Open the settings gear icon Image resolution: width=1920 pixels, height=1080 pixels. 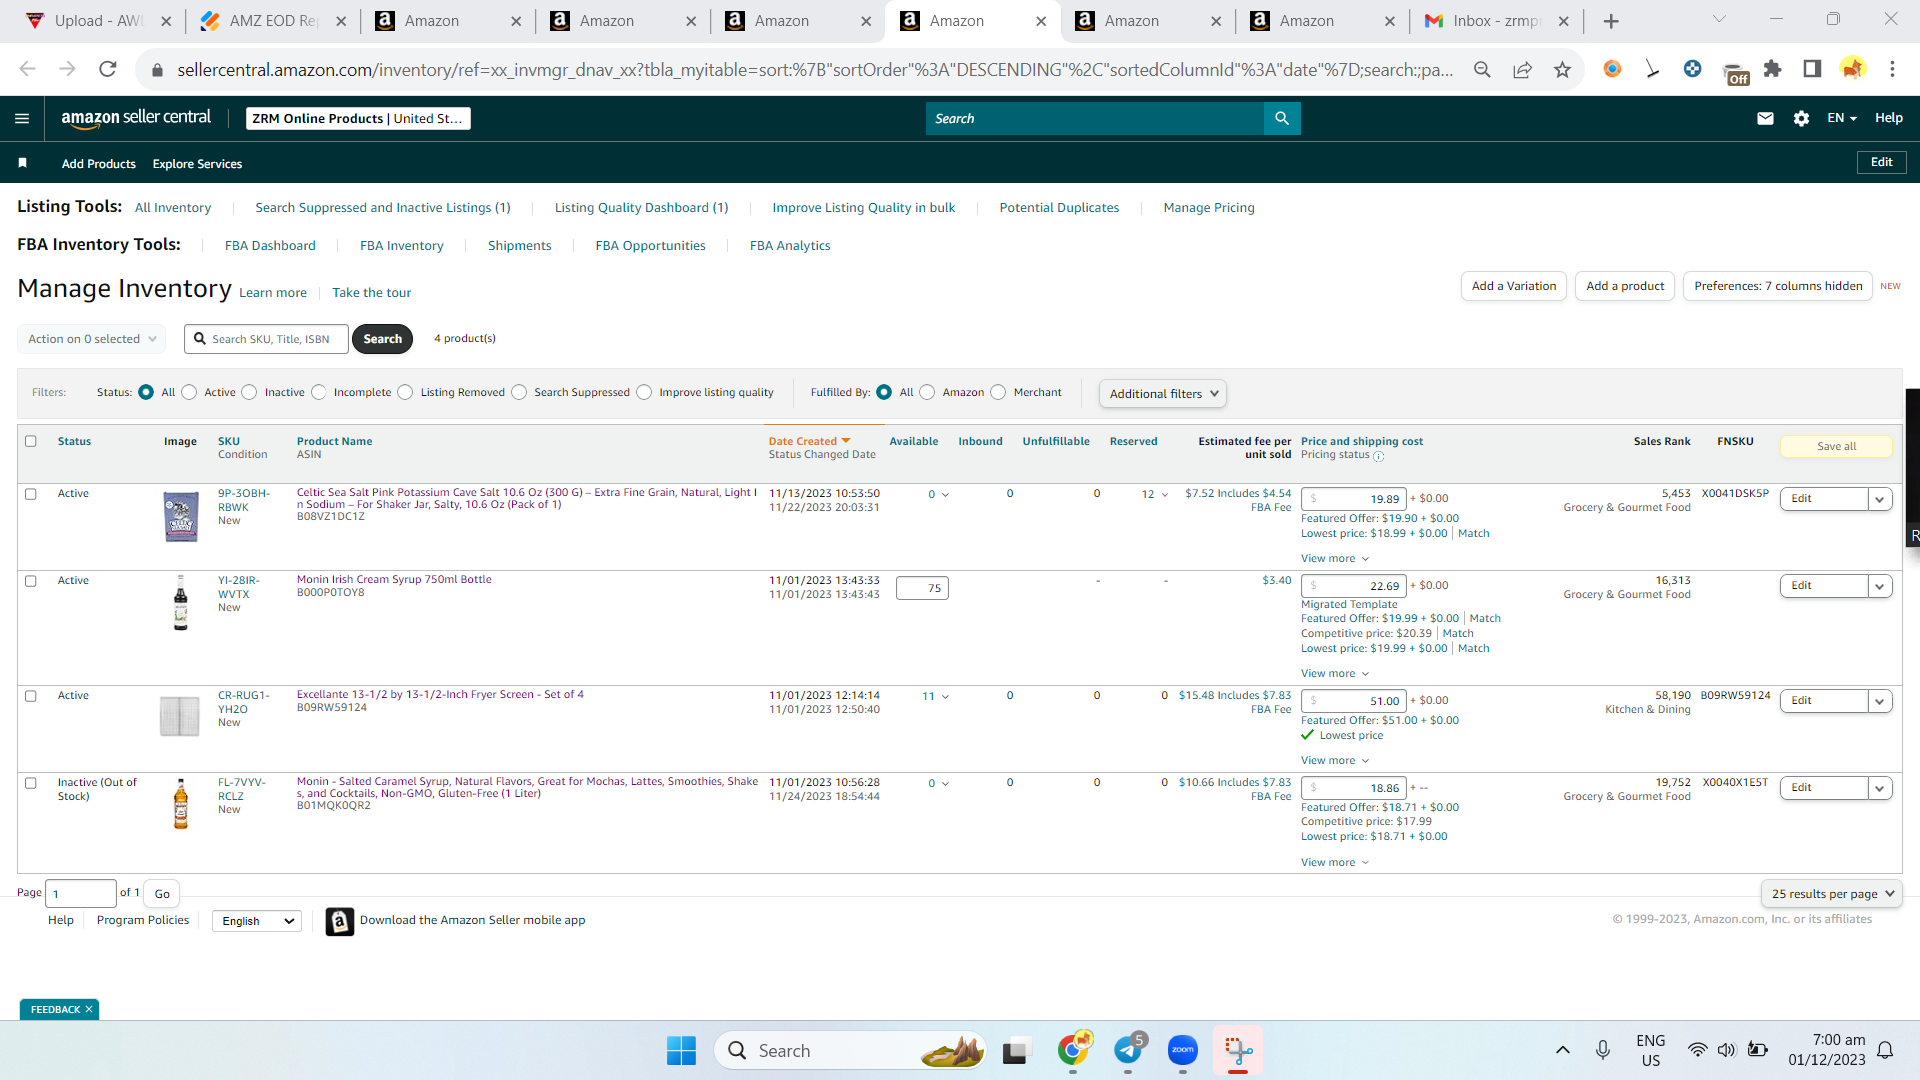1801,118
